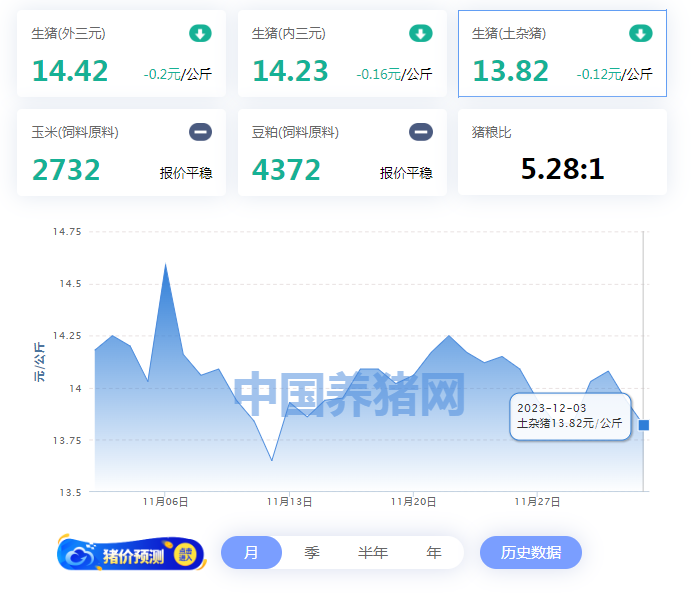
Task: Open the 猪价预测 banner link
Action: click(132, 554)
